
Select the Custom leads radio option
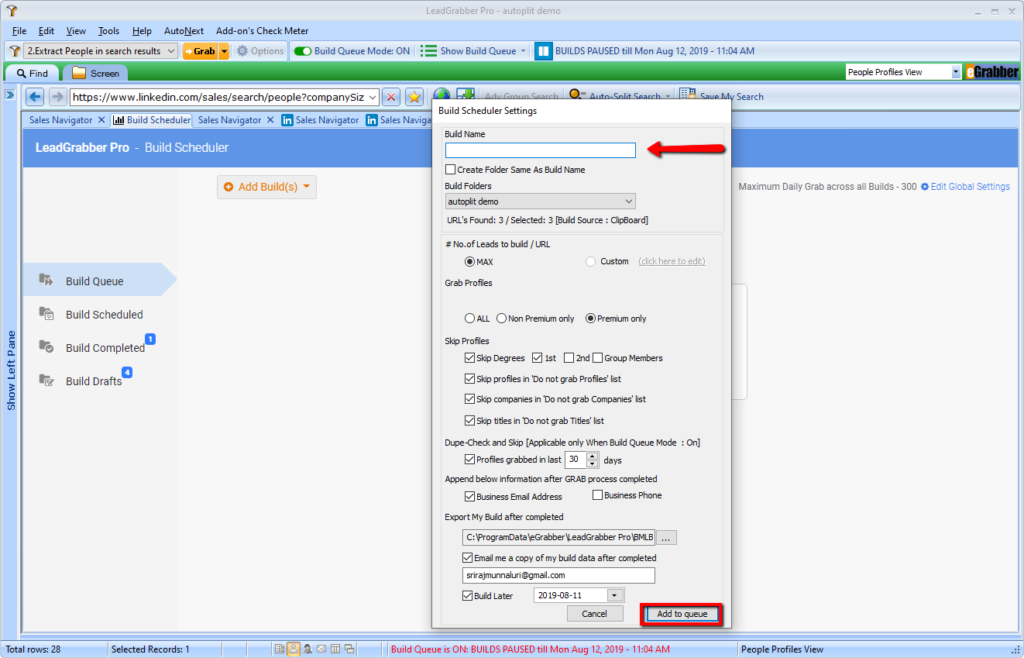591,261
